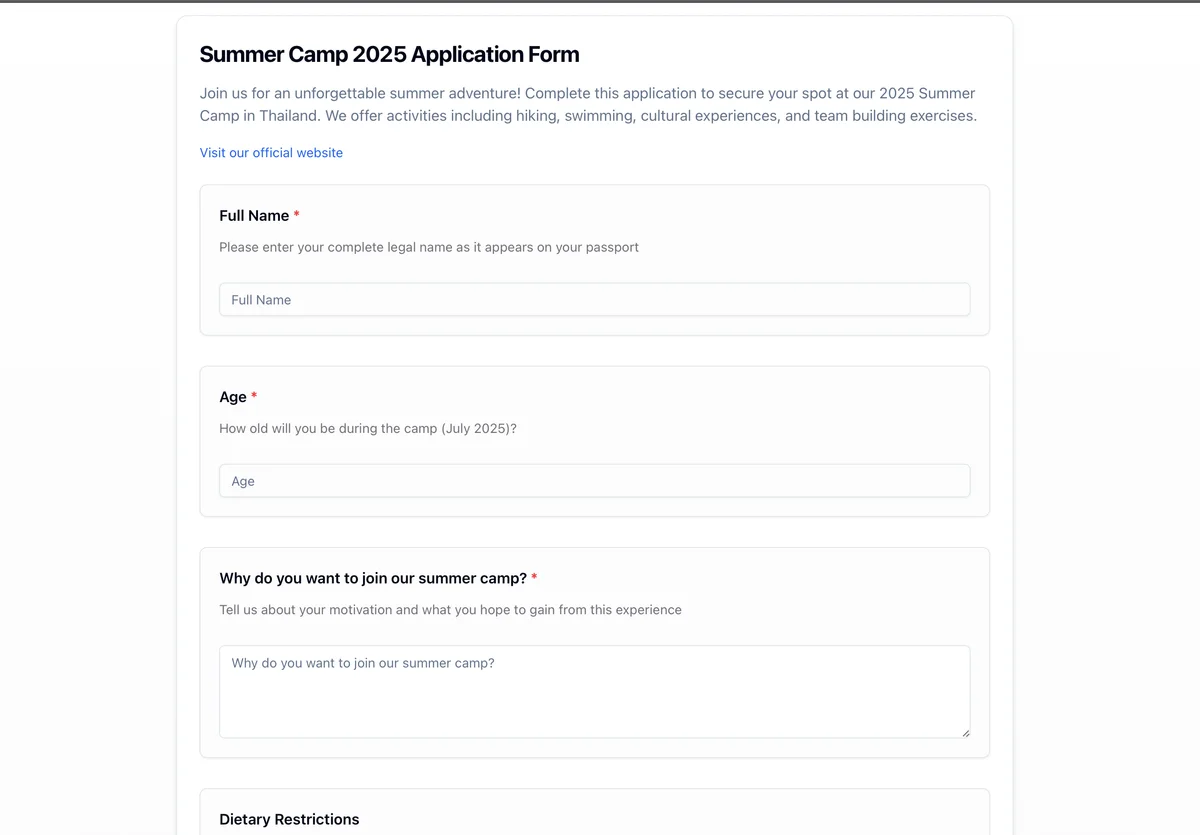Viewport: 1200px width, 835px height.
Task: Select the "Dietary Restrictions" section heading
Action: [x=289, y=819]
